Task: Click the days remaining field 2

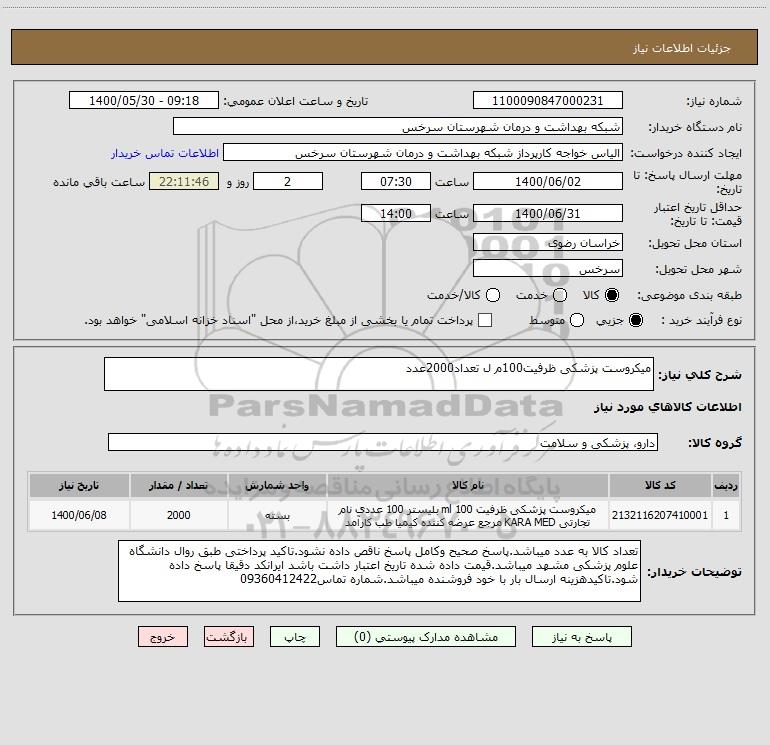Action: coord(288,181)
